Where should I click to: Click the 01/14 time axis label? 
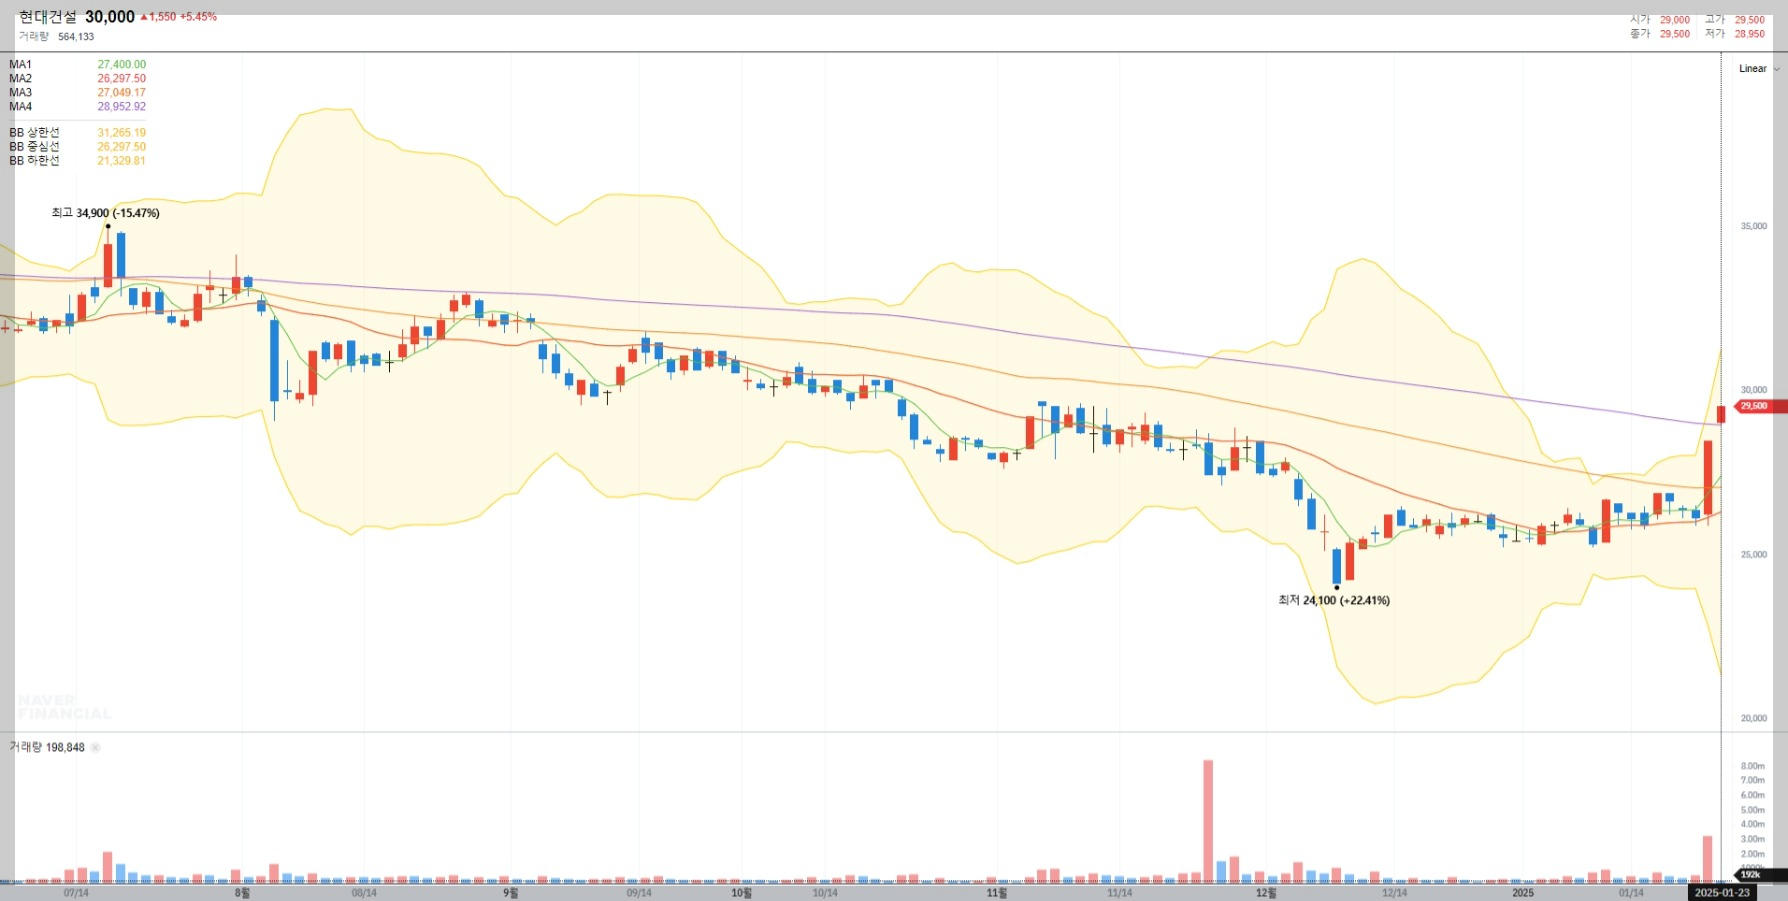[1631, 893]
